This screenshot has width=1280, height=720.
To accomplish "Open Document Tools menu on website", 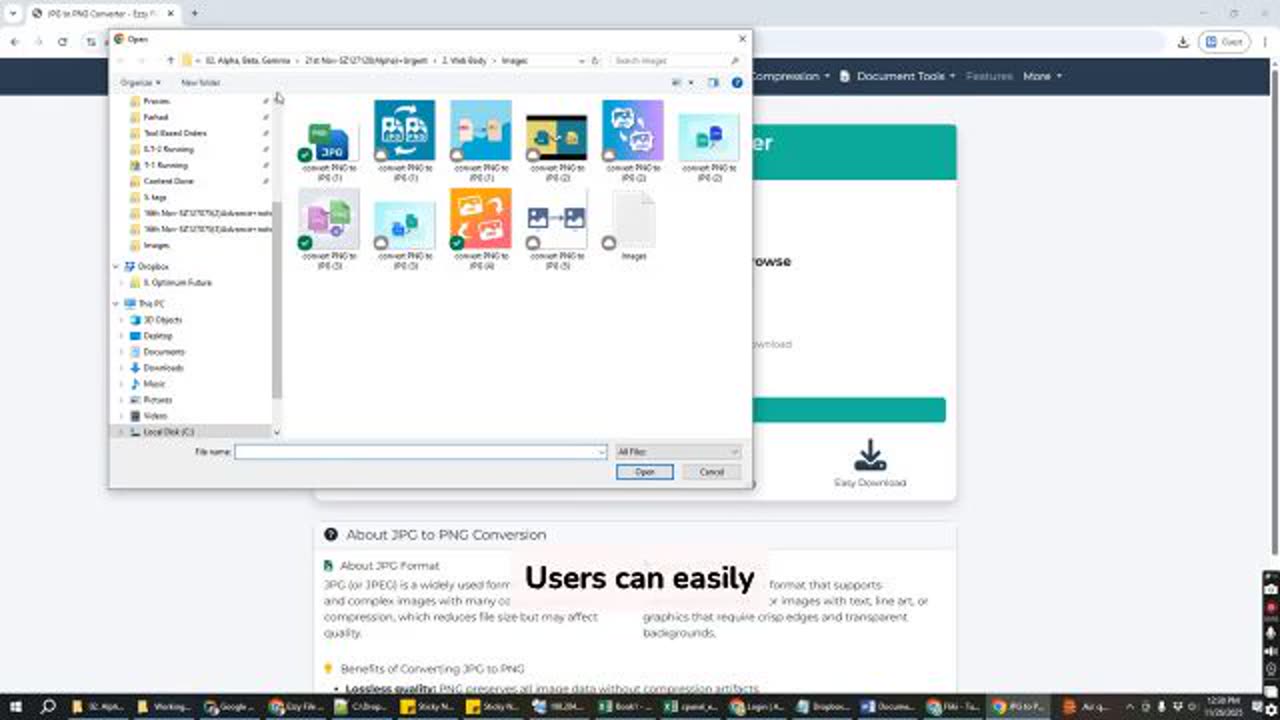I will coord(897,76).
